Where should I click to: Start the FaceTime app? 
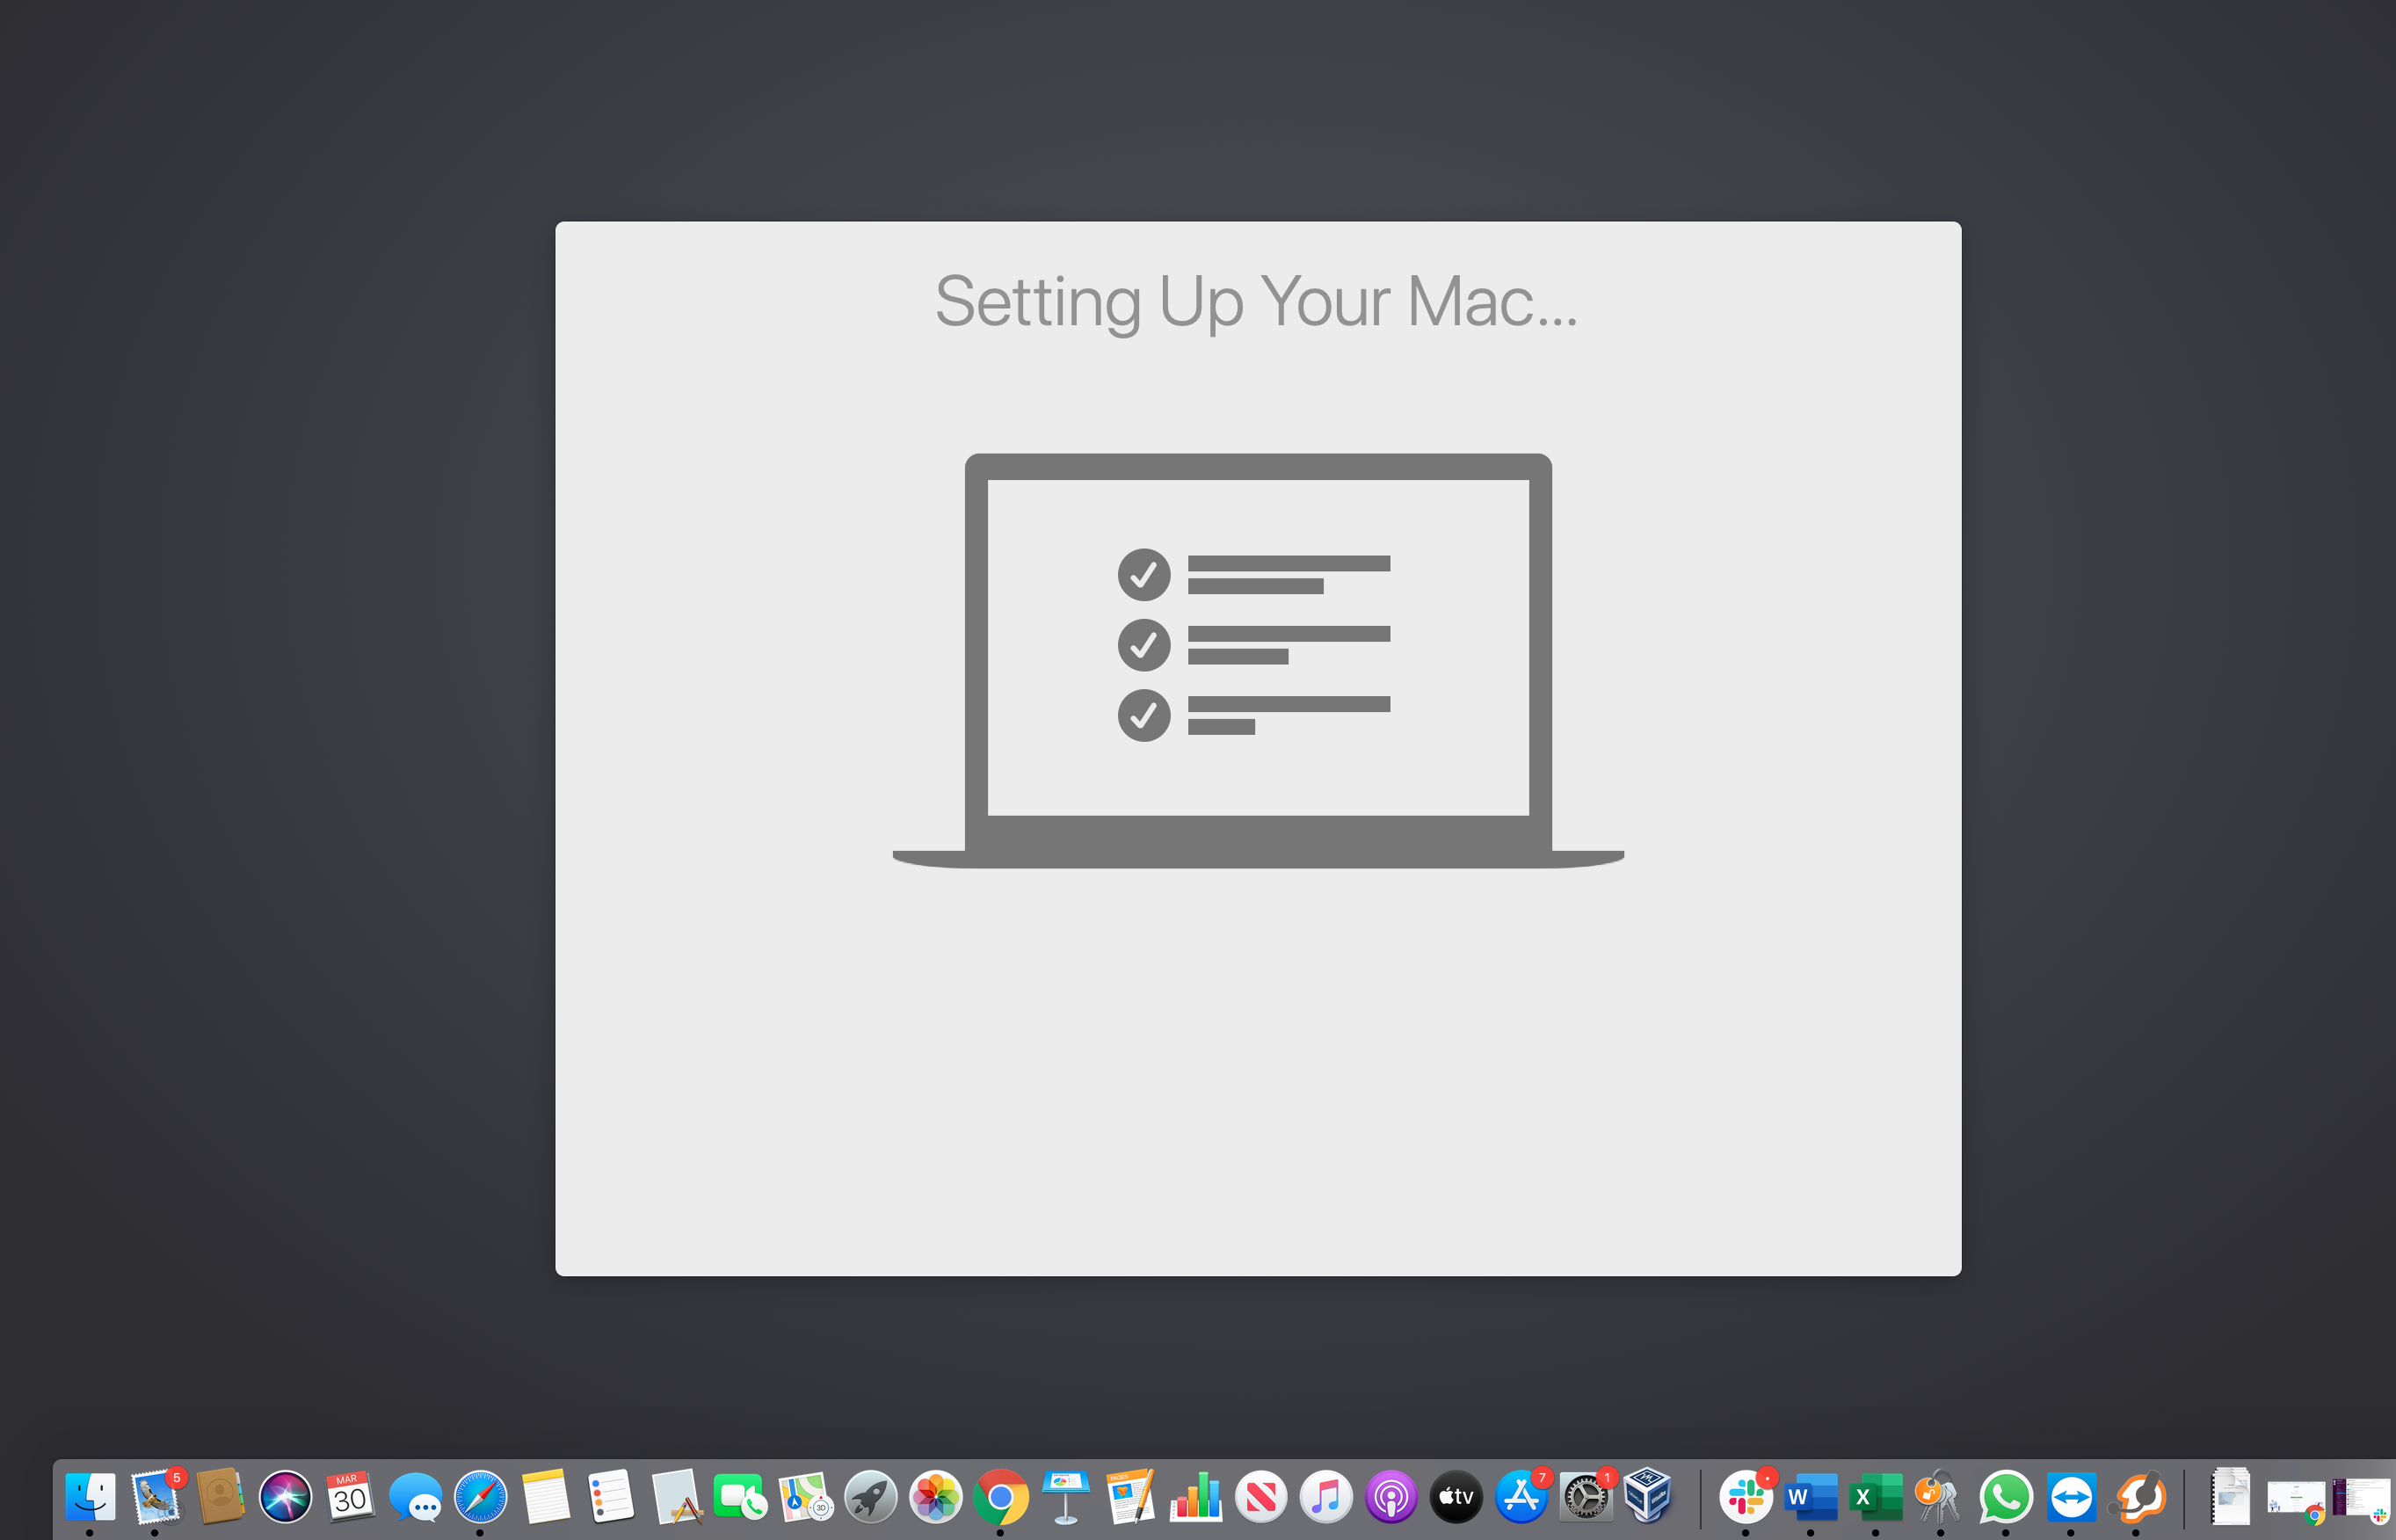pos(740,1497)
